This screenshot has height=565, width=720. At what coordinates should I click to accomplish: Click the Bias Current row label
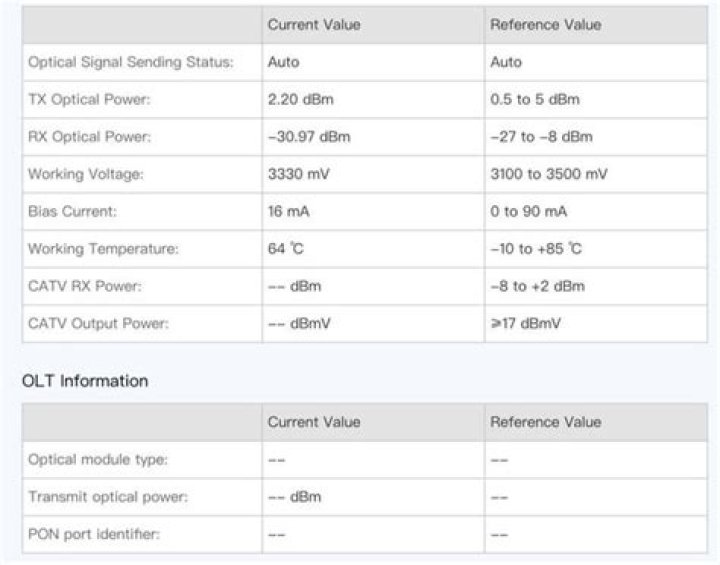point(72,212)
